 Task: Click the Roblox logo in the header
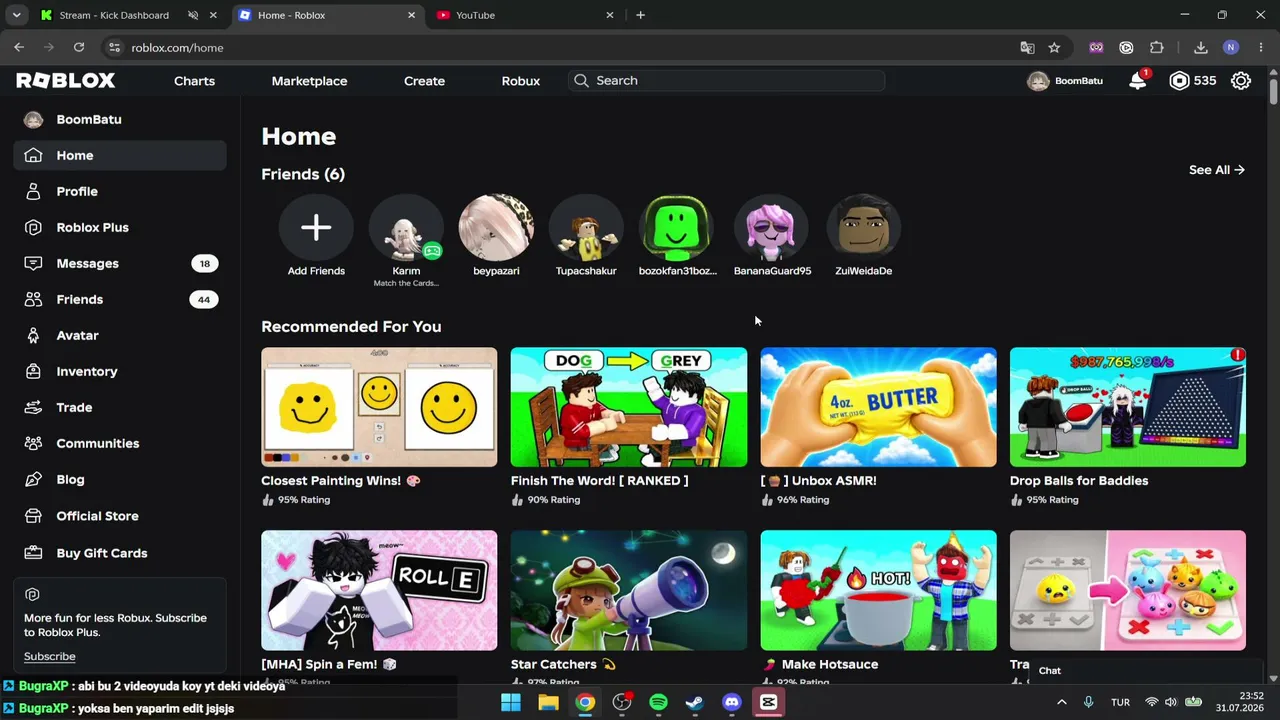click(66, 81)
